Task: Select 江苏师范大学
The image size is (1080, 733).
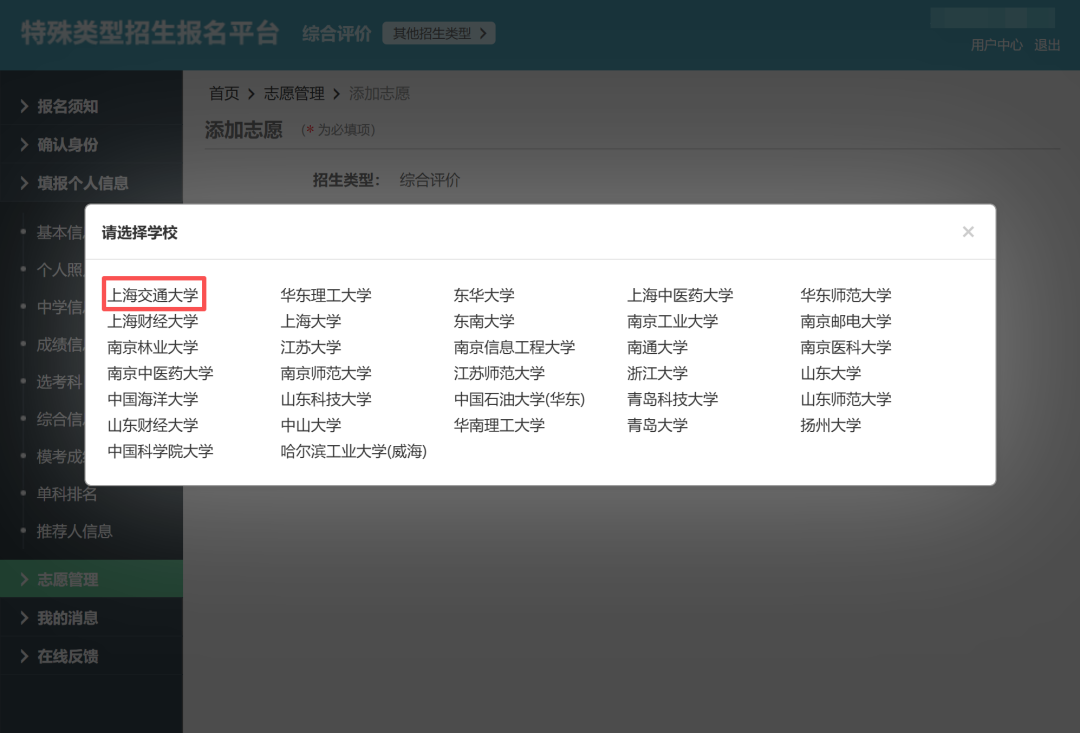Action: [x=499, y=373]
